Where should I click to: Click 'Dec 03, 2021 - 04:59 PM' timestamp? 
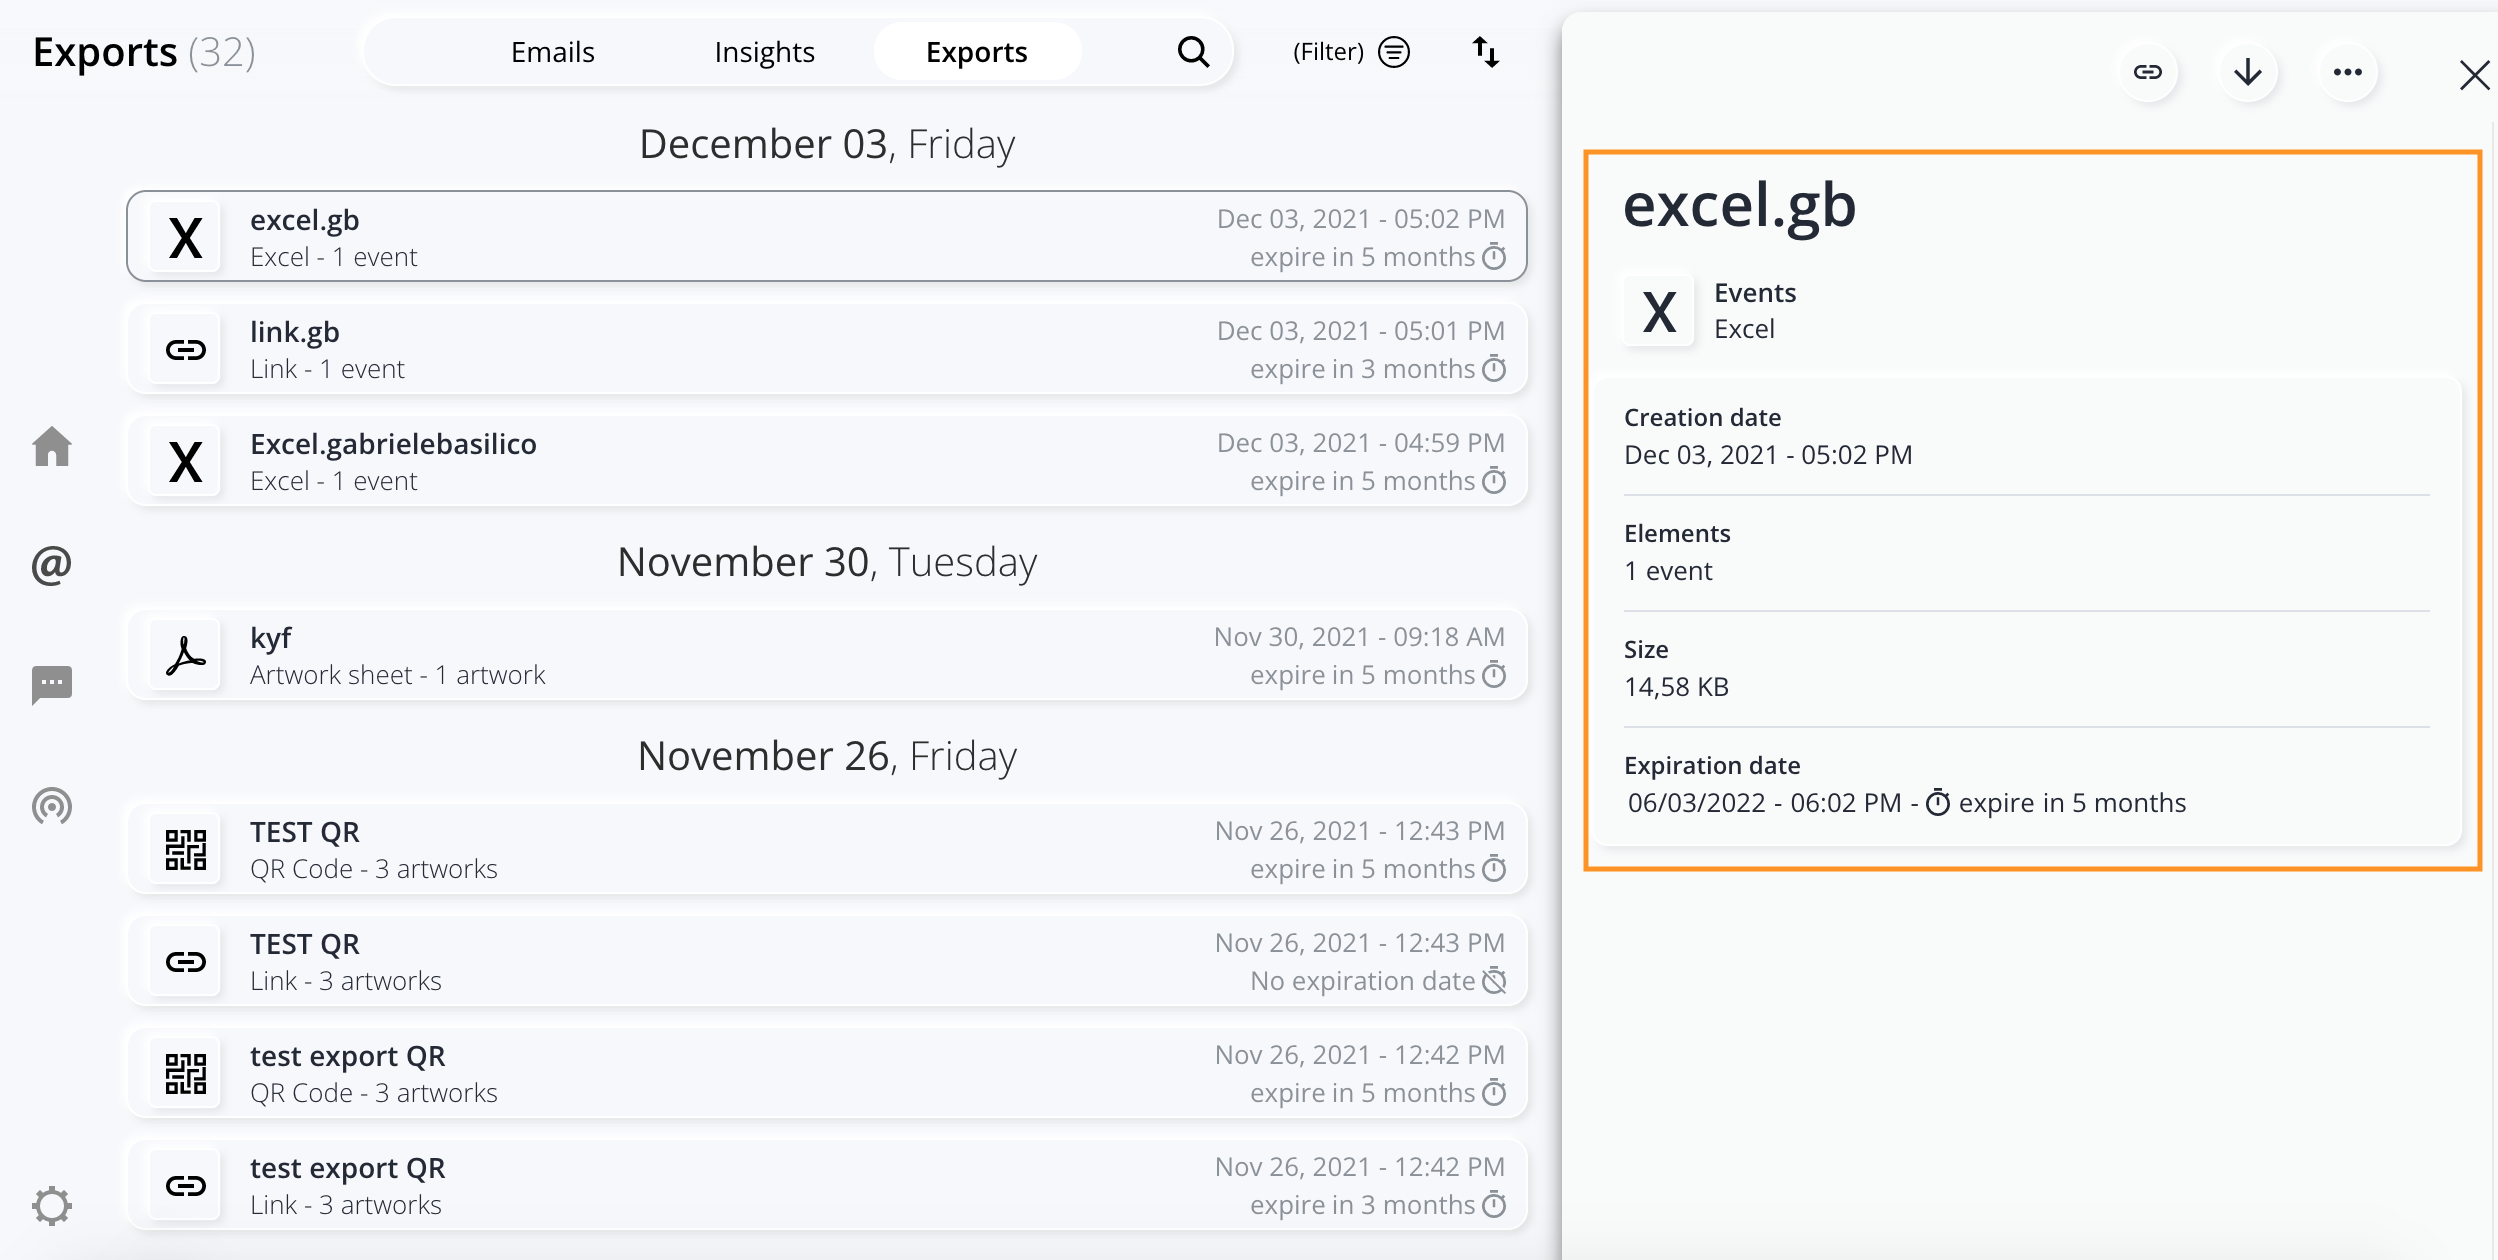click(x=1360, y=443)
